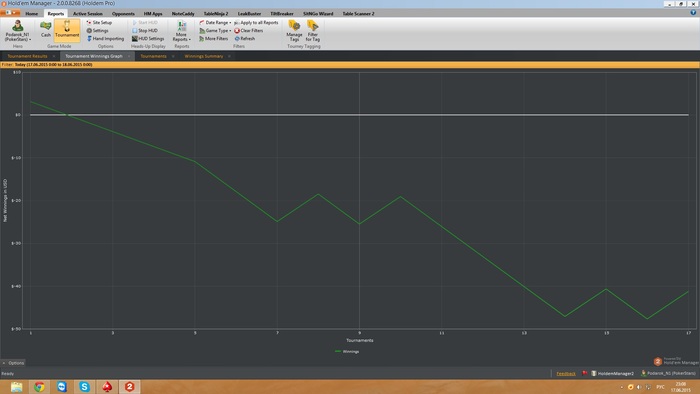Screen dimensions: 700x394
Task: Open the Podarok_N1 hero selector
Action: (x=18, y=31)
